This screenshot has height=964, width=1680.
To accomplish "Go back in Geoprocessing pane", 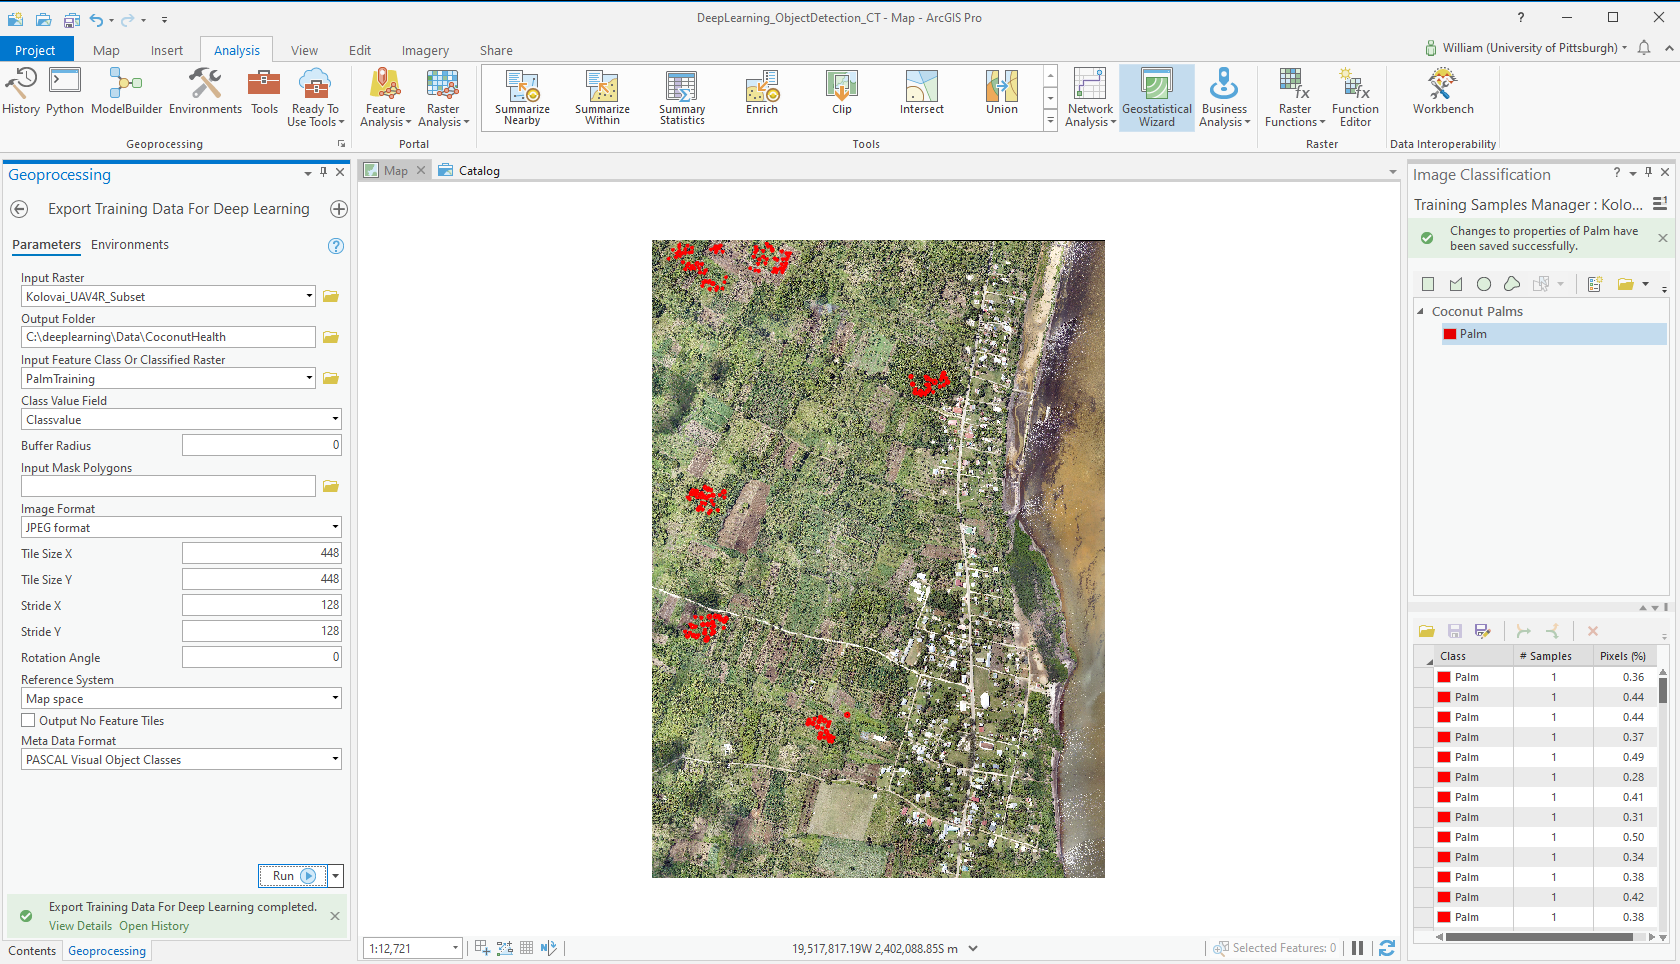I will [19, 209].
